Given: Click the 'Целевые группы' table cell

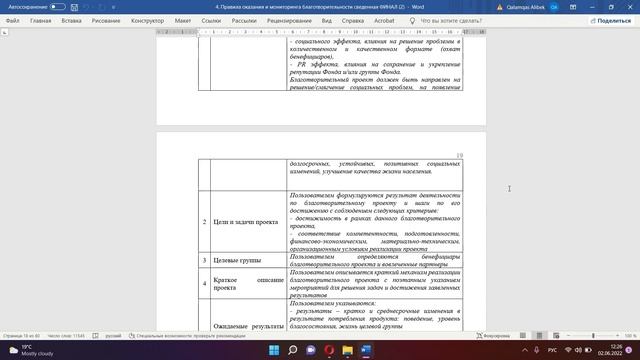Looking at the screenshot, I should click(x=249, y=260).
